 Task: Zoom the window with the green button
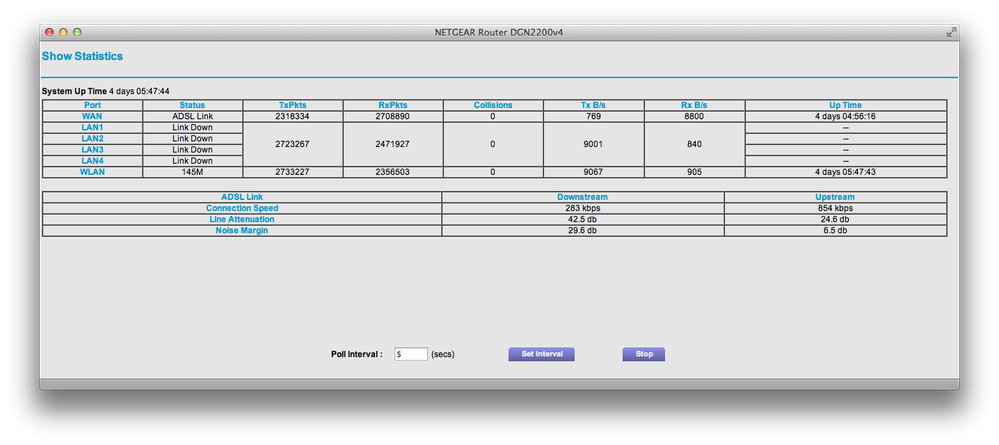[77, 32]
